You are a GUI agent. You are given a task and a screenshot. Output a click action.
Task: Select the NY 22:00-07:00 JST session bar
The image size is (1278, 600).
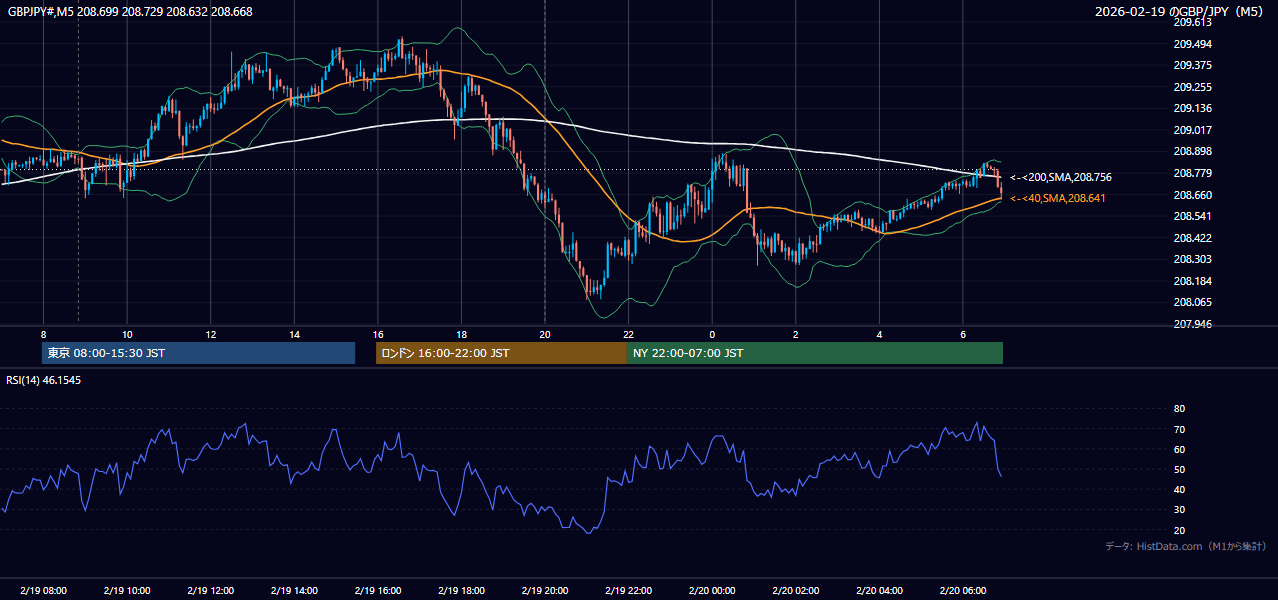pos(815,353)
